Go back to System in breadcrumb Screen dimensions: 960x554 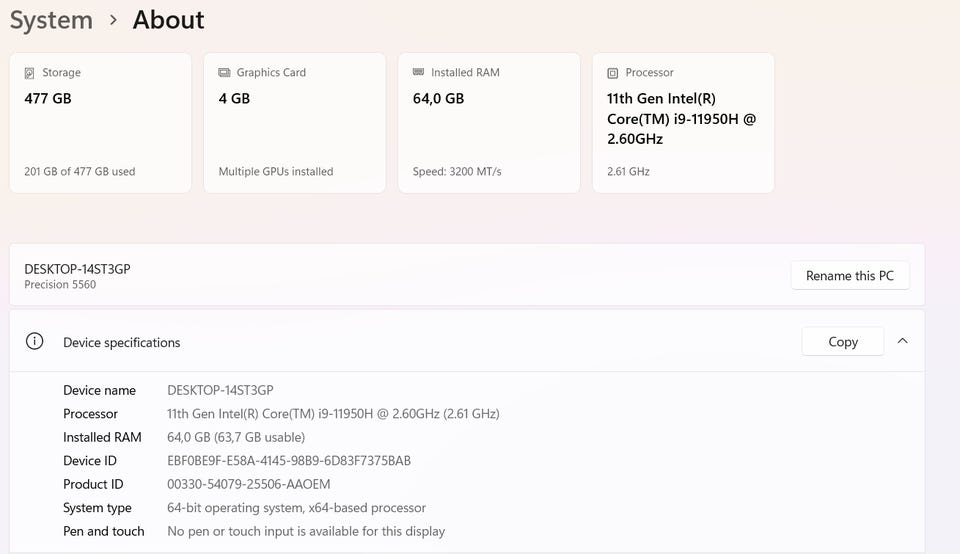tap(51, 20)
